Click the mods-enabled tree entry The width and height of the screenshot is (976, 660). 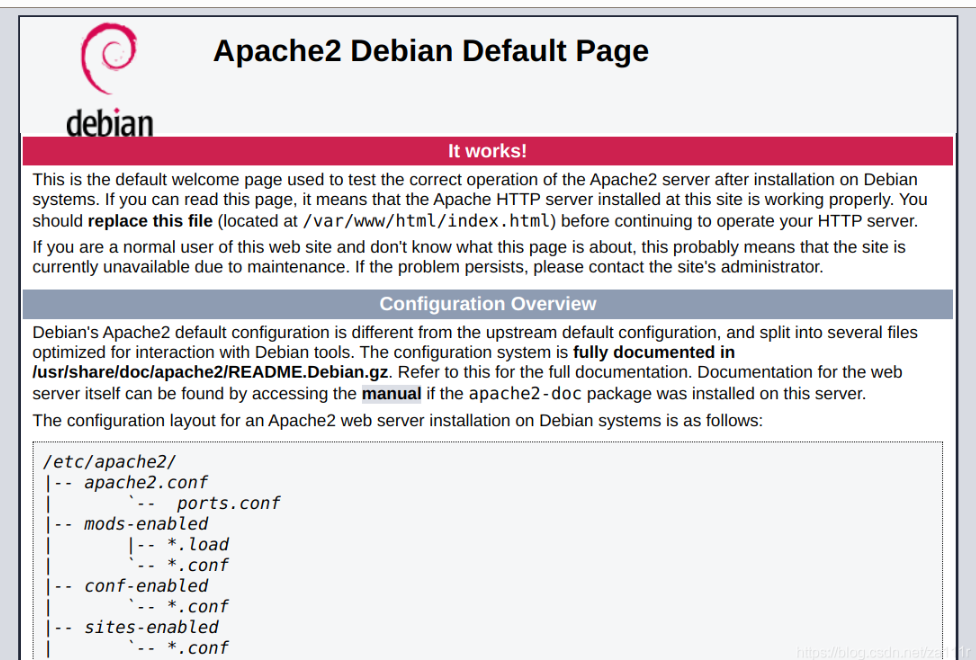(x=146, y=524)
